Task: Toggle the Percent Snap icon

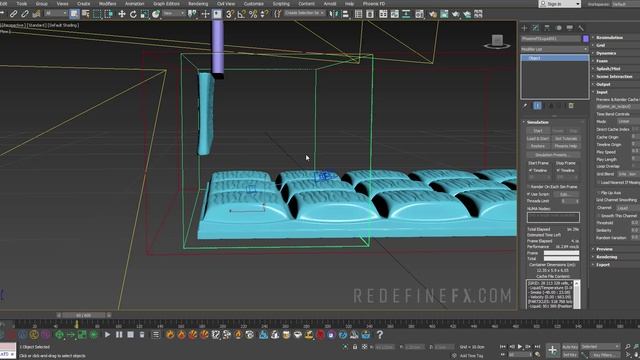Action: pos(253,14)
